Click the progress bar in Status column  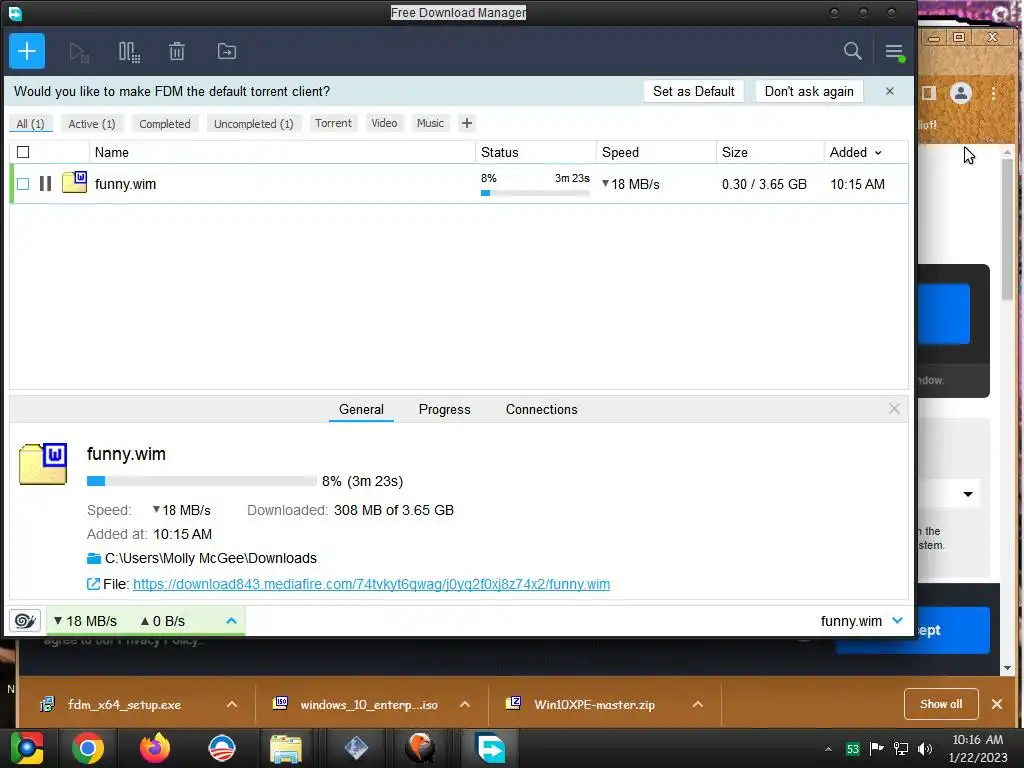(x=535, y=193)
